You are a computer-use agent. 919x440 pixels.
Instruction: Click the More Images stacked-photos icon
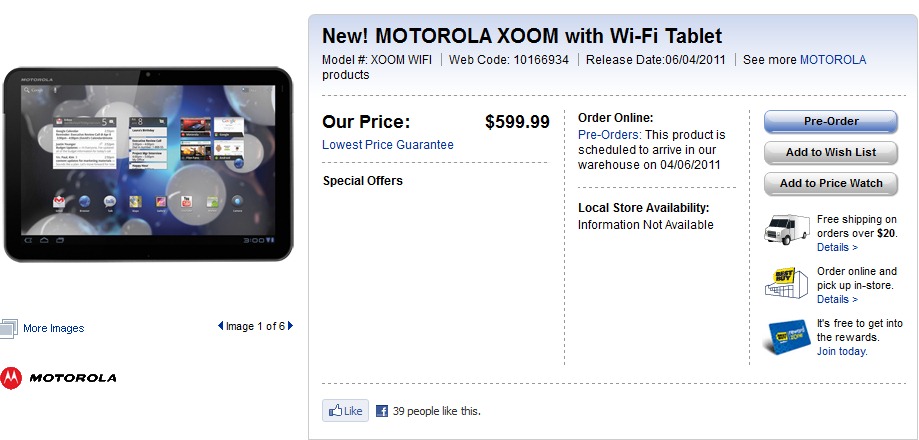tap(9, 328)
